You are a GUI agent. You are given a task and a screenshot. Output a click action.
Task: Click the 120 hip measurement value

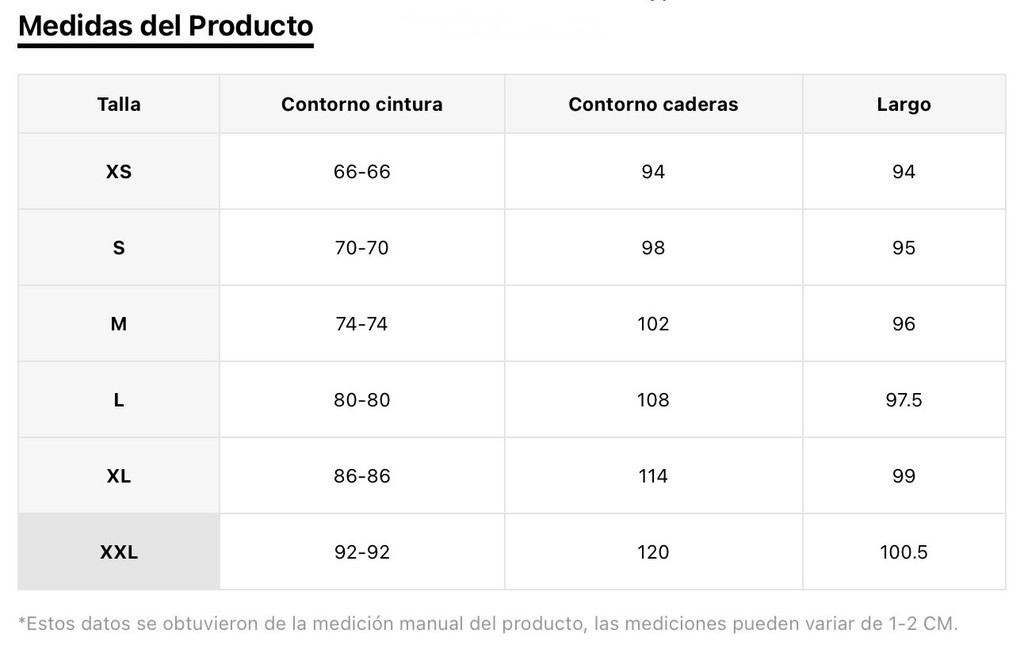[x=653, y=552]
